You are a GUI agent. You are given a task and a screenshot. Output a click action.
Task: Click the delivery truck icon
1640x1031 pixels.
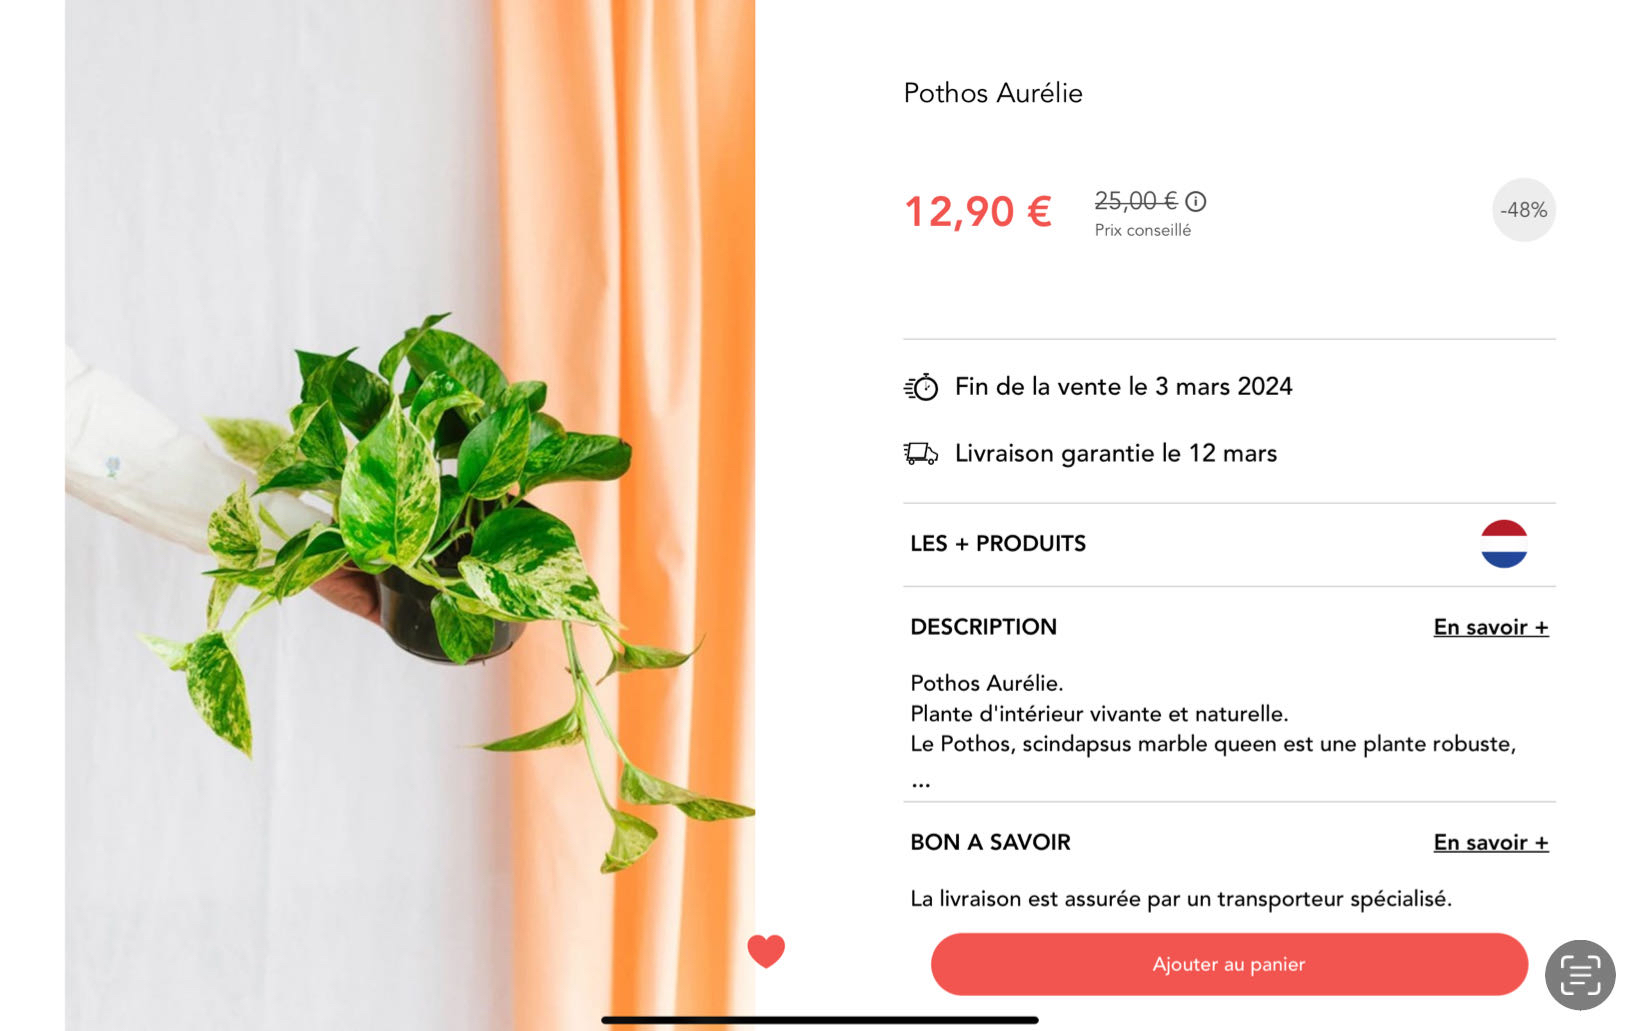point(921,454)
